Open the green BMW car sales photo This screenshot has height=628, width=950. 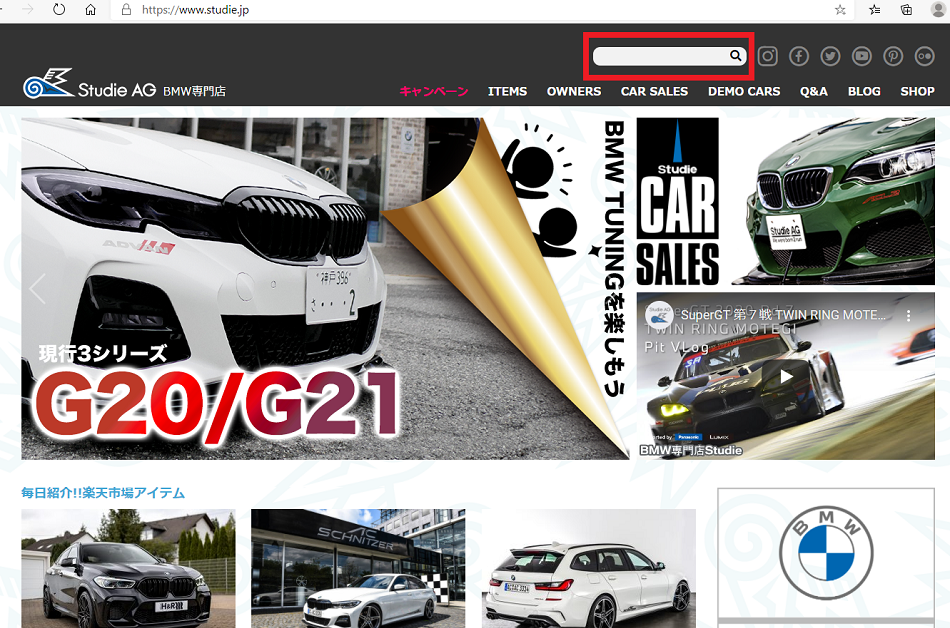pos(832,201)
